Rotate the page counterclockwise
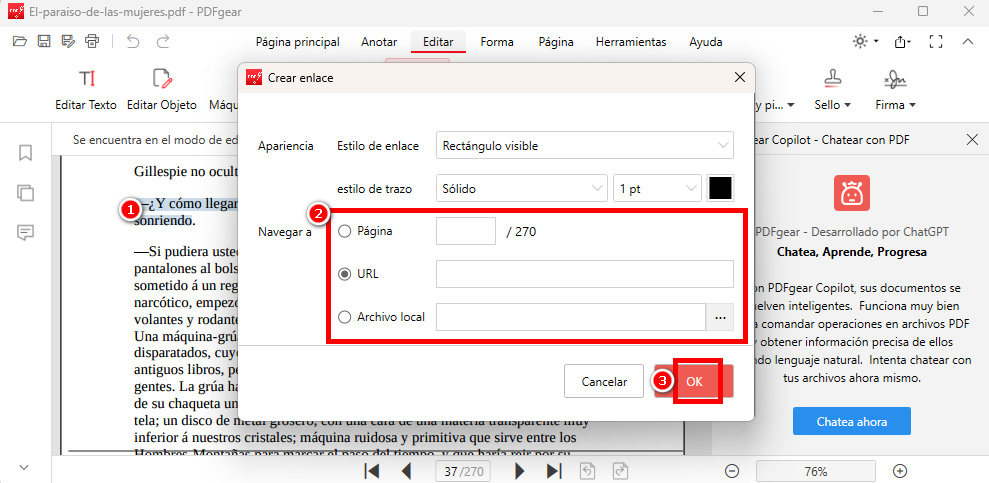Image resolution: width=989 pixels, height=483 pixels. click(x=587, y=471)
